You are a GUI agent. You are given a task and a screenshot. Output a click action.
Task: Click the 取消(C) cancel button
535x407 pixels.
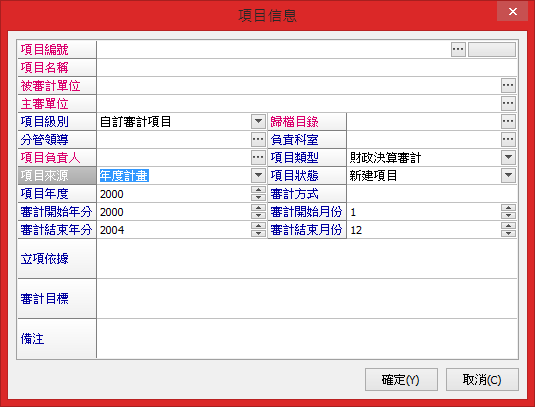(x=482, y=380)
